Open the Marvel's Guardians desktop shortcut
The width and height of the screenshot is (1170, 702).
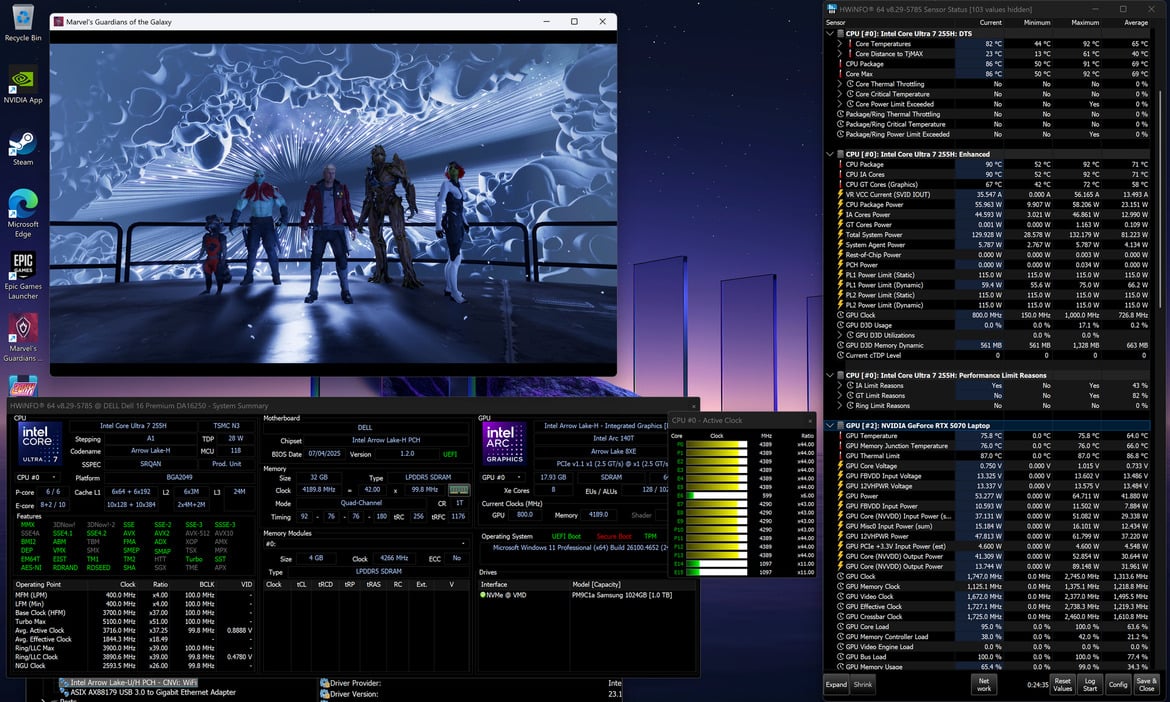[23, 338]
